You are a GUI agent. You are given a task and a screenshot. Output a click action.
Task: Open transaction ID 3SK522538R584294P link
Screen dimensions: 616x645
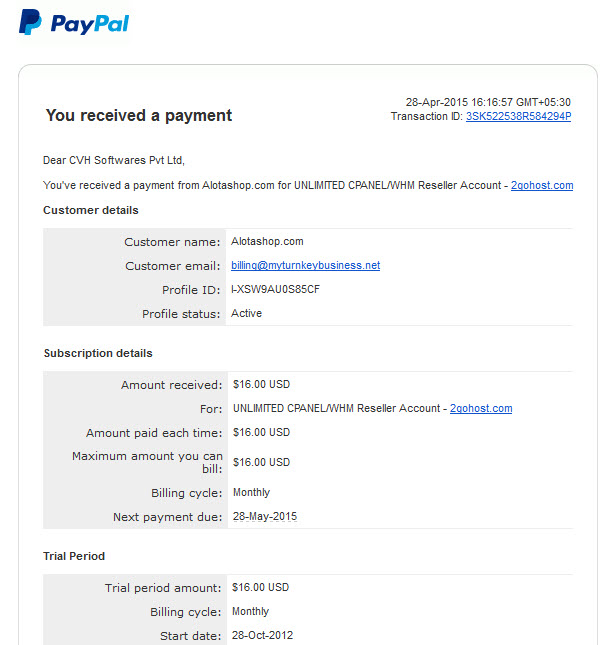point(518,116)
